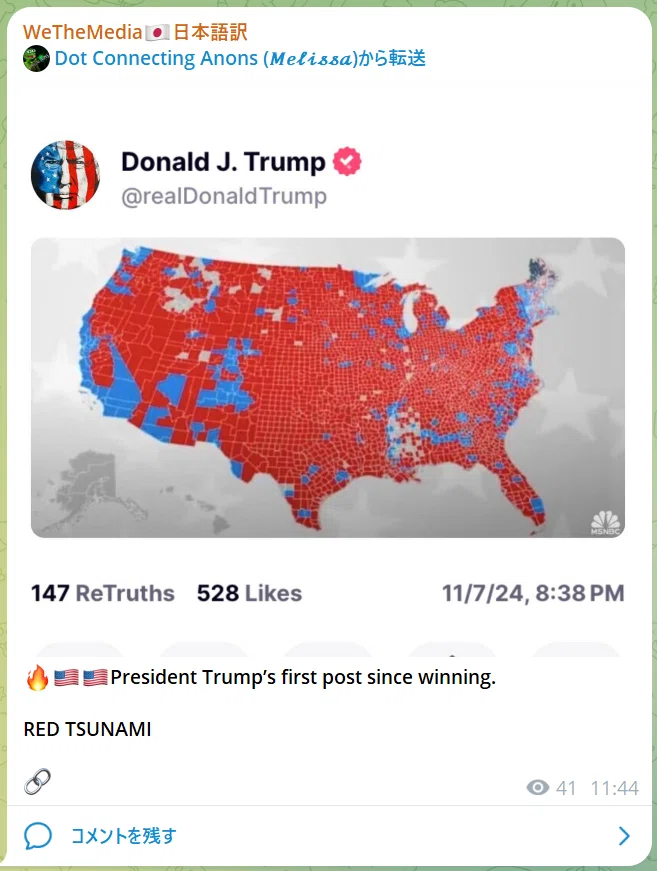Click the MSNBC peacock logo watermark
This screenshot has width=657, height=871.
(605, 523)
